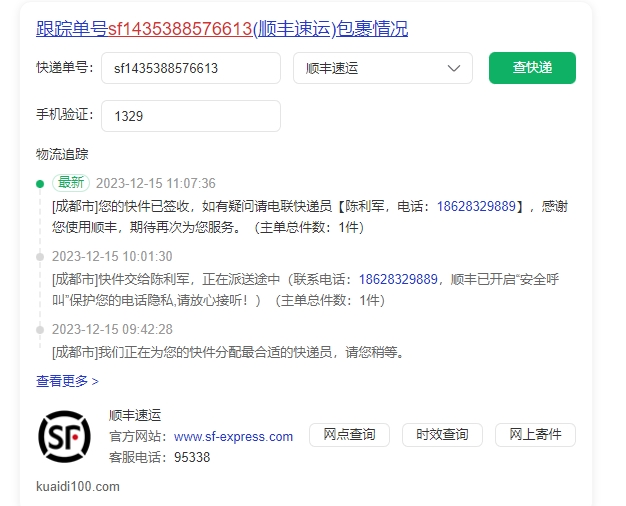Click the 快递单号 tracking number input field
This screenshot has height=506, width=626.
click(x=191, y=68)
